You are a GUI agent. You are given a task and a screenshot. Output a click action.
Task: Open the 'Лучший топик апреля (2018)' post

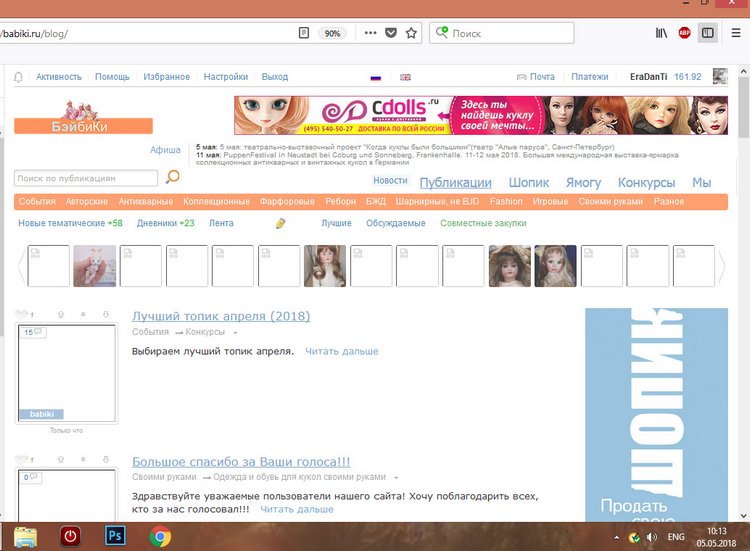pyautogui.click(x=221, y=316)
